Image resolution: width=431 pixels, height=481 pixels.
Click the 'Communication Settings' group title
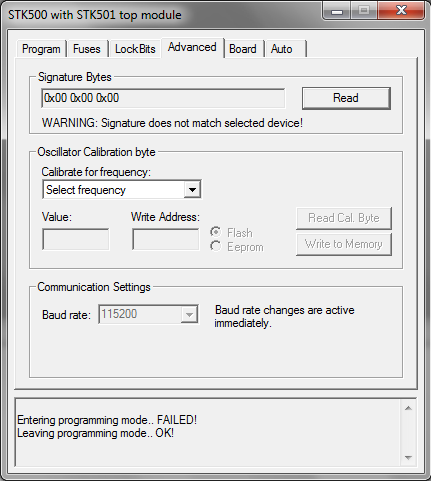(94, 287)
